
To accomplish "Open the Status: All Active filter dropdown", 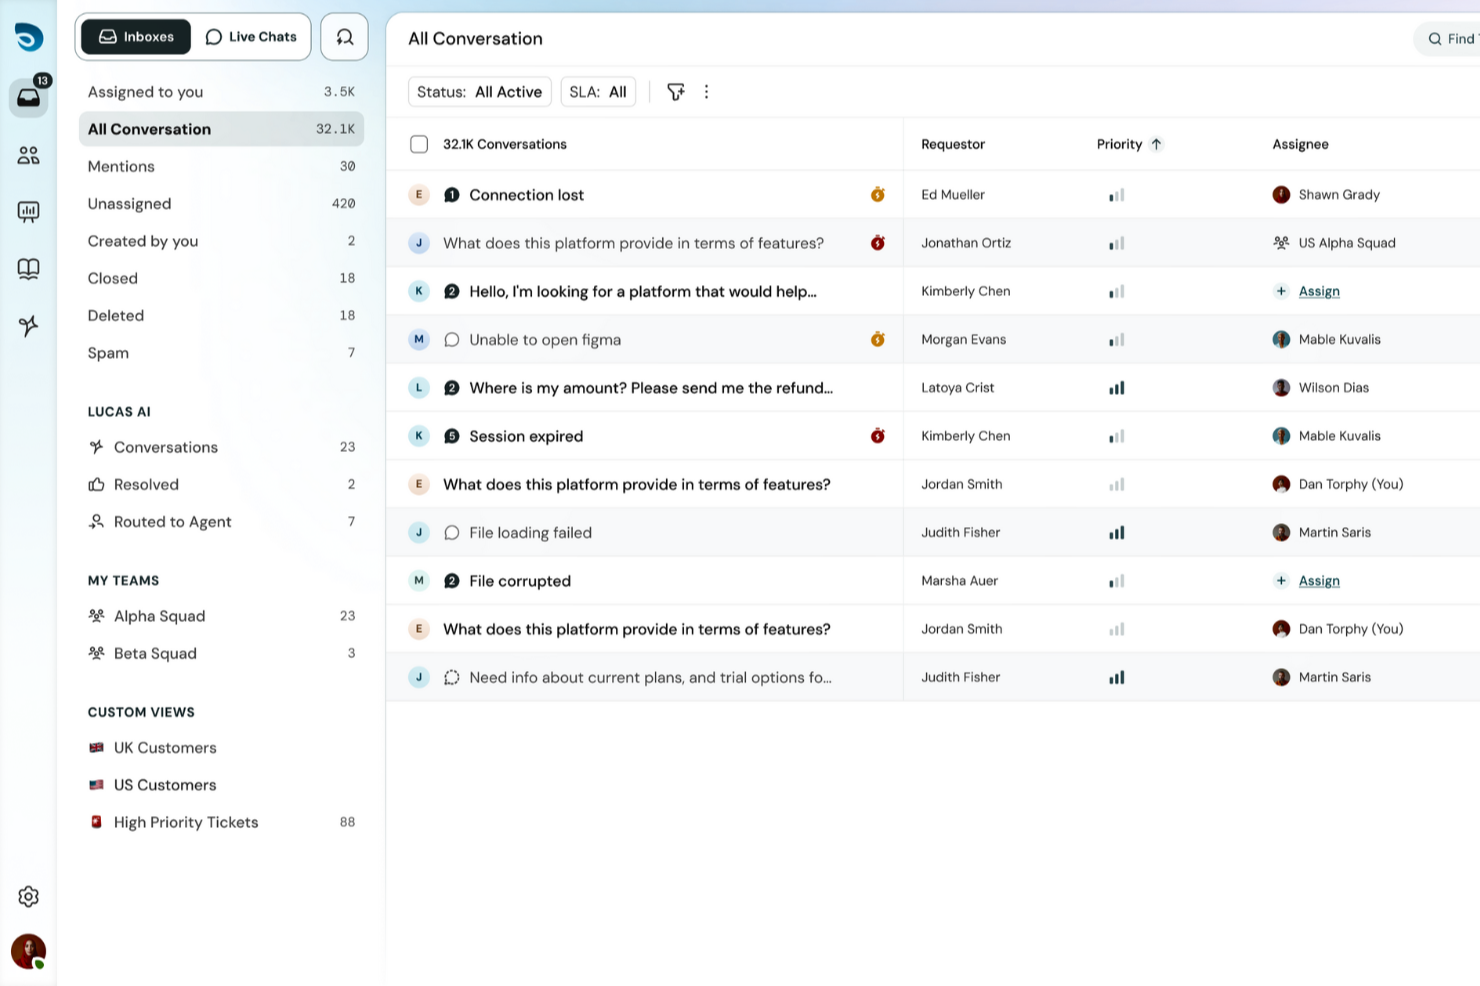I will click(x=480, y=91).
